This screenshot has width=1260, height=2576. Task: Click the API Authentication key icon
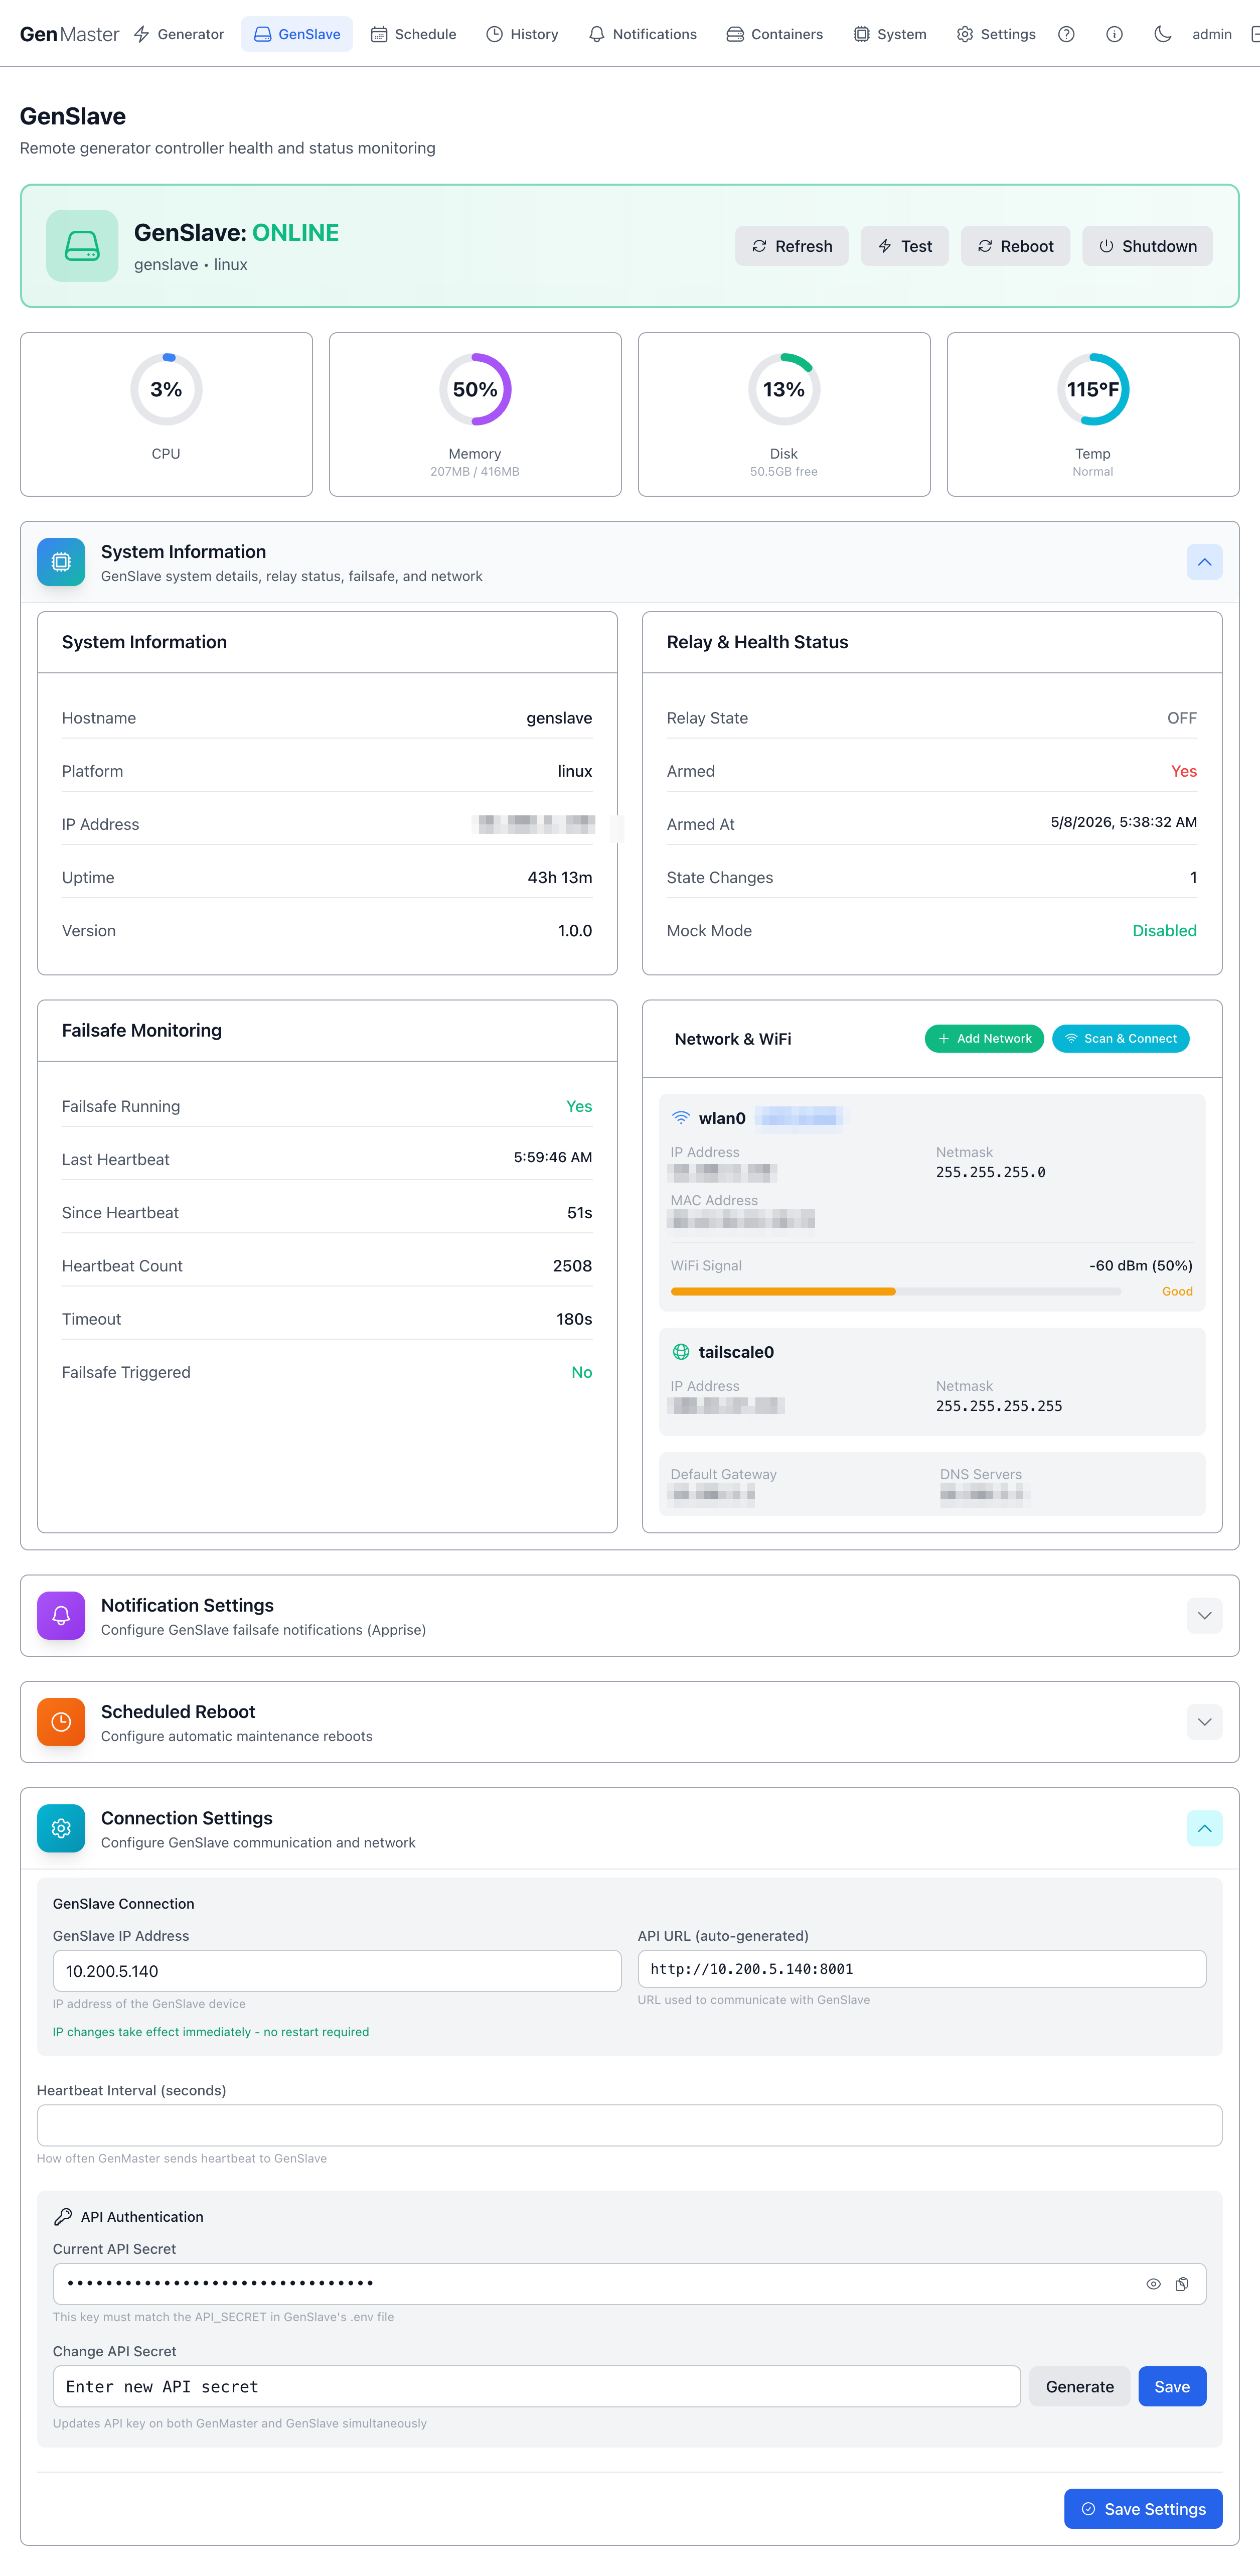pyautogui.click(x=63, y=2217)
